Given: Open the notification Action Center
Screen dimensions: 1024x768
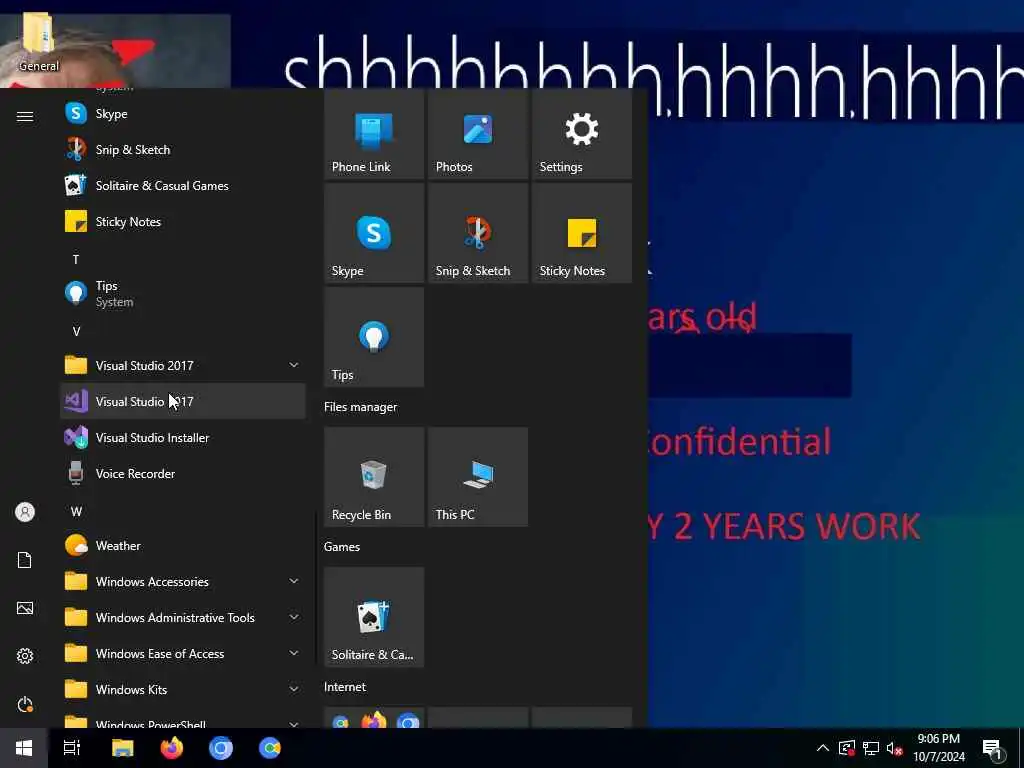Looking at the screenshot, I should coord(992,748).
